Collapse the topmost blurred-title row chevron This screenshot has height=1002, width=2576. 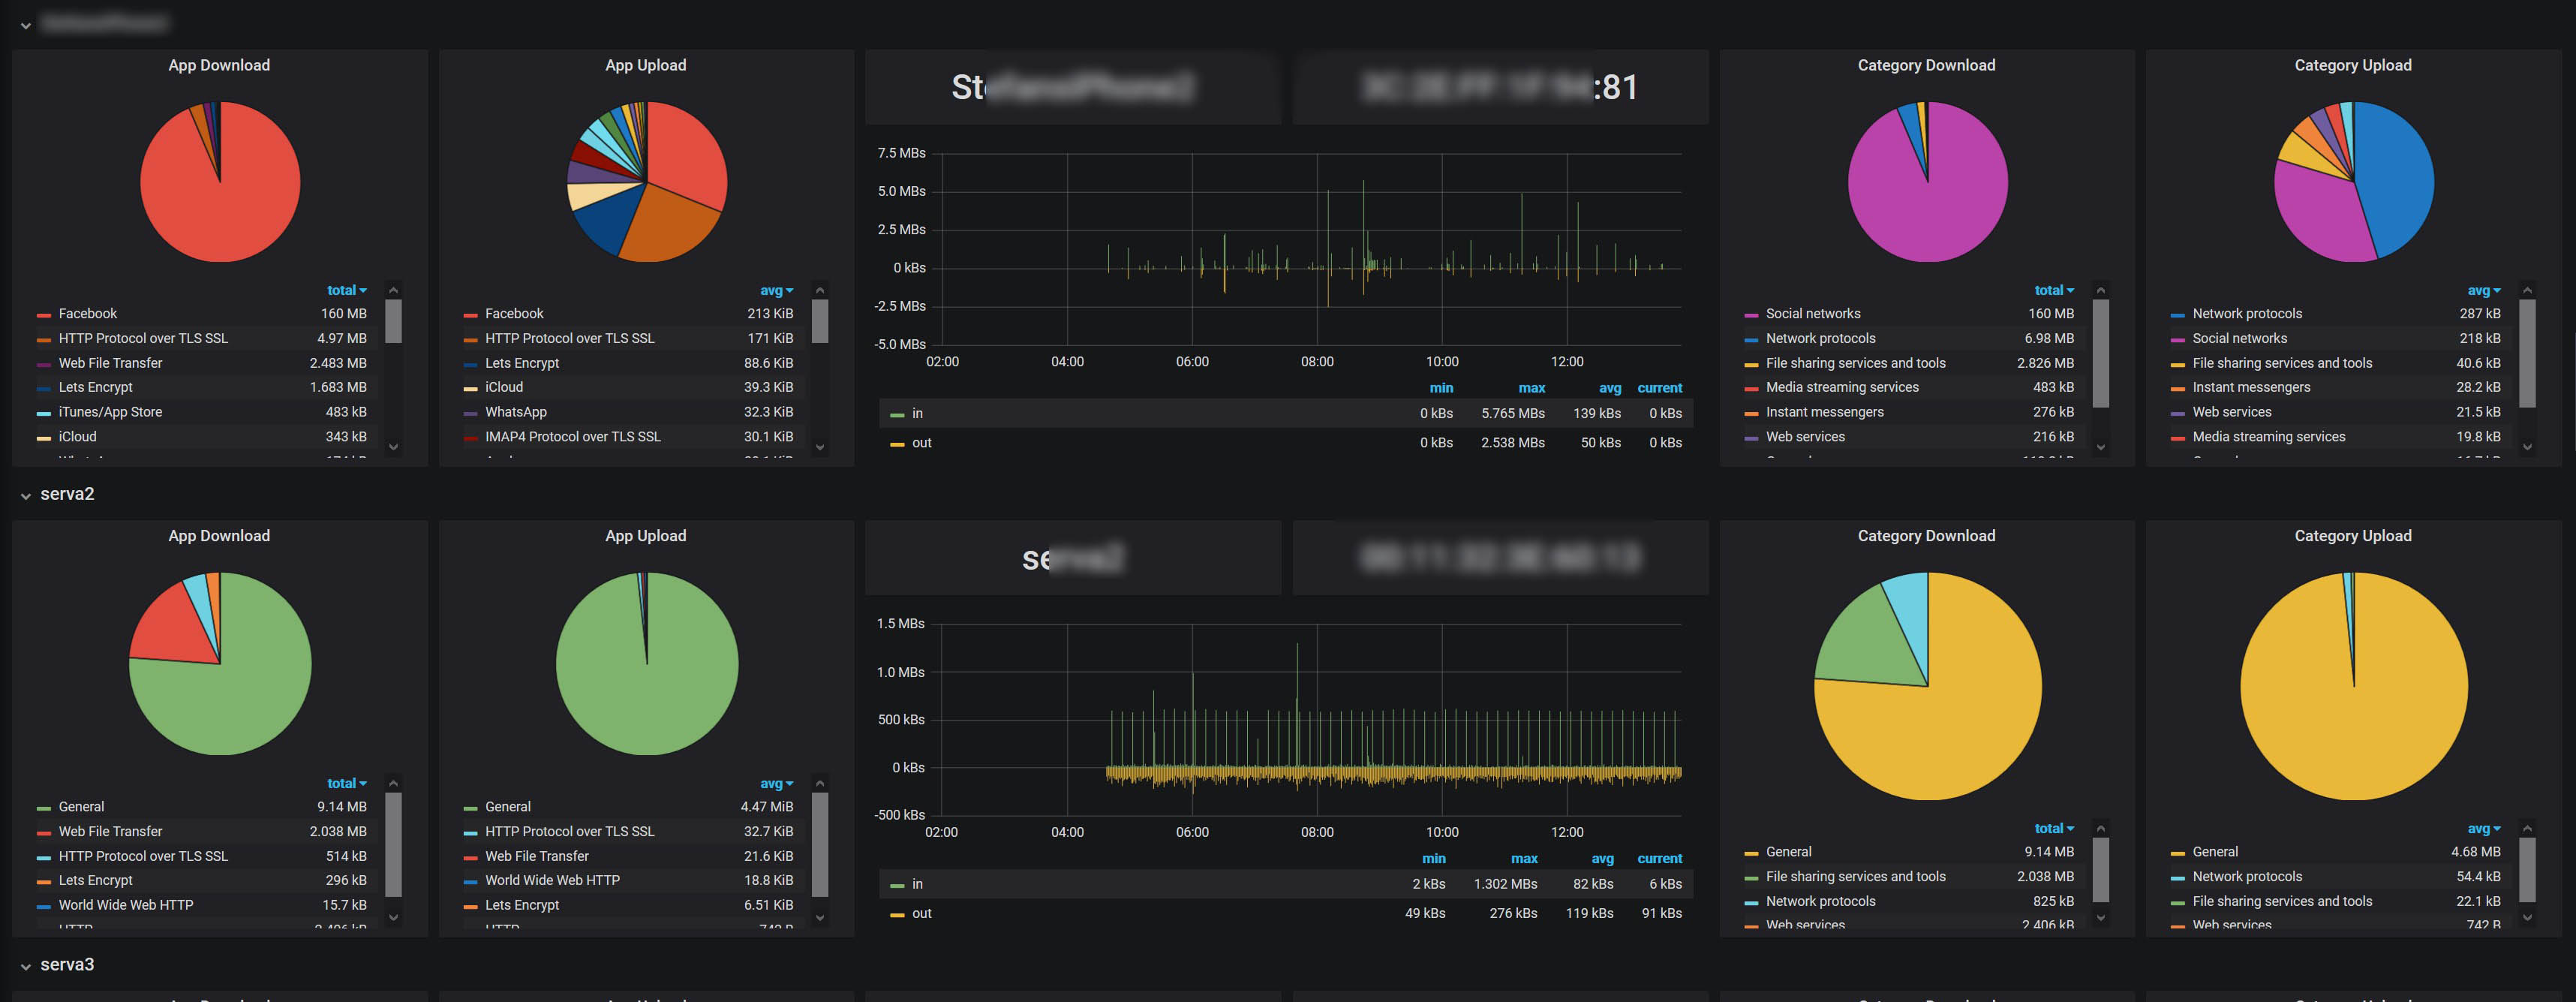pyautogui.click(x=26, y=25)
